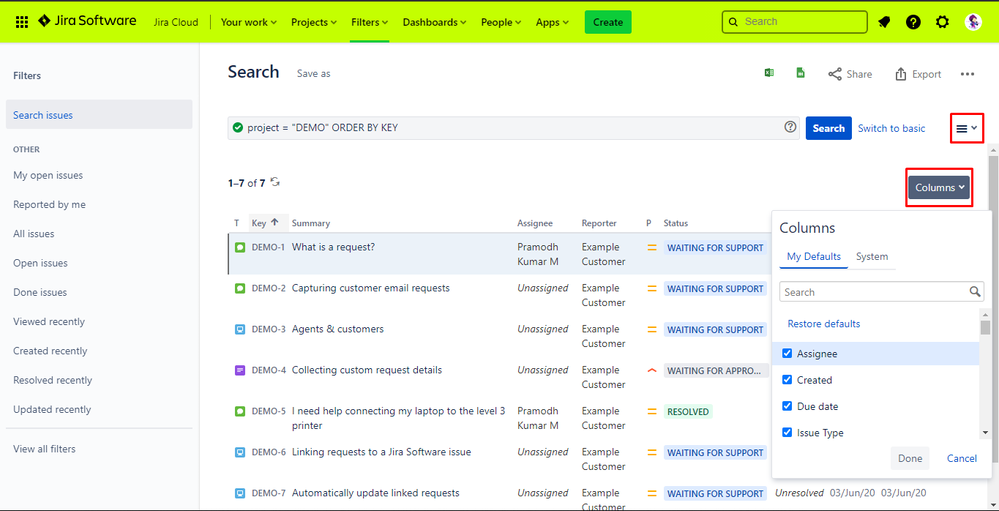
Task: Click the DEMO-1 issue type icon
Action: click(x=240, y=247)
